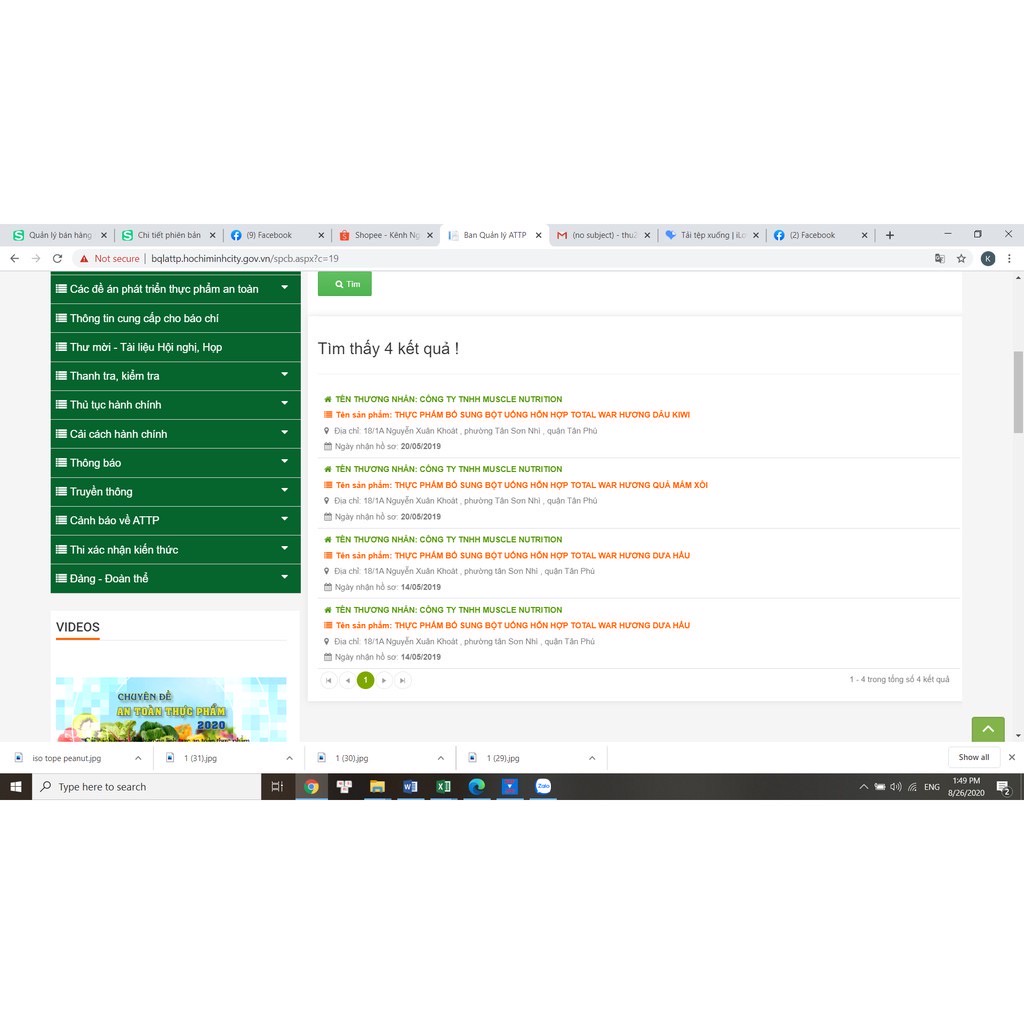Screen dimensions: 1024x1024
Task: Click the scroll-to-top green arrow button
Action: point(988,729)
